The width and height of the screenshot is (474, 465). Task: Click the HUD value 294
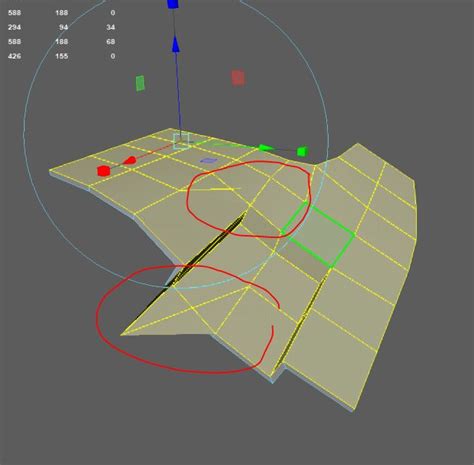(x=14, y=27)
